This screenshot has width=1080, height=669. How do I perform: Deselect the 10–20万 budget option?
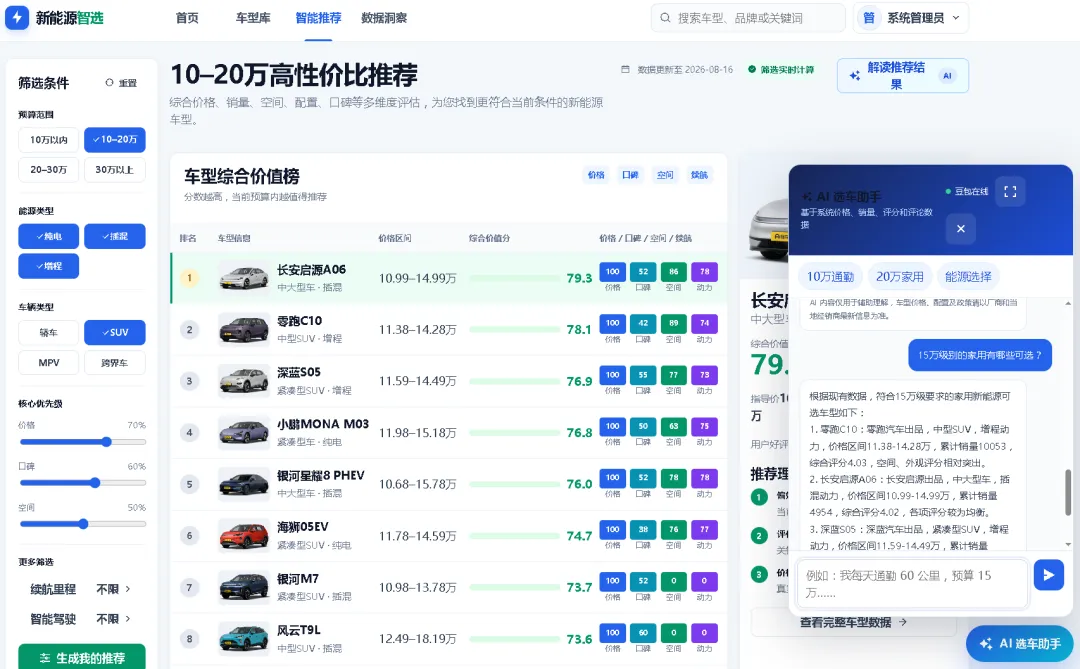pyautogui.click(x=115, y=139)
